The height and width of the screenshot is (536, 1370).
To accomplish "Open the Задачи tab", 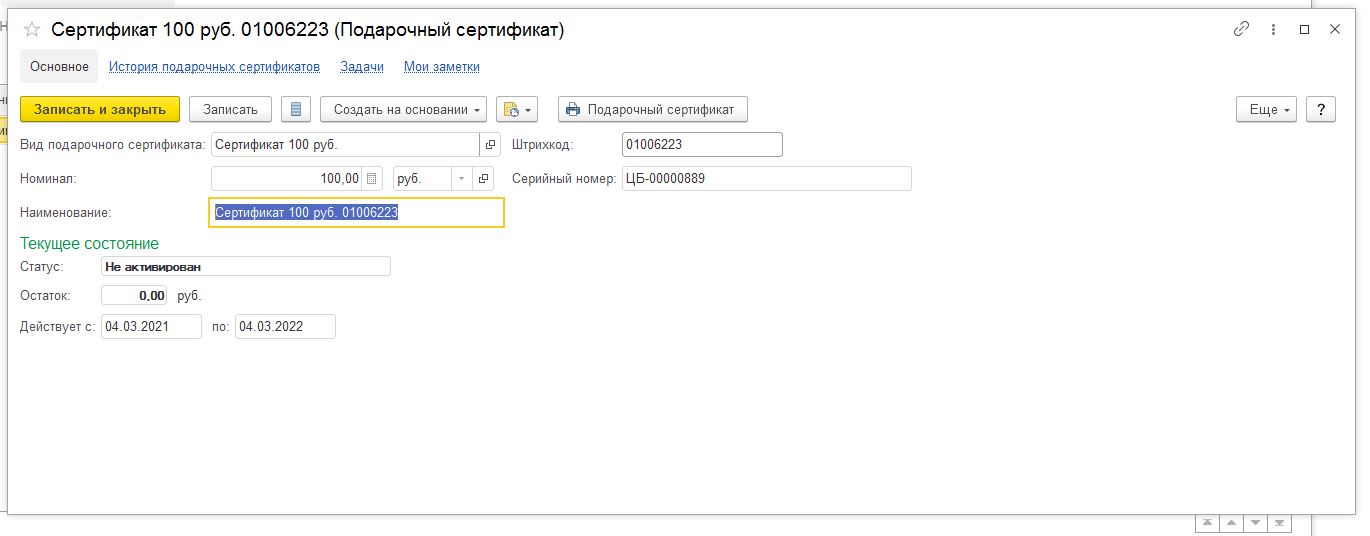I will coord(362,67).
